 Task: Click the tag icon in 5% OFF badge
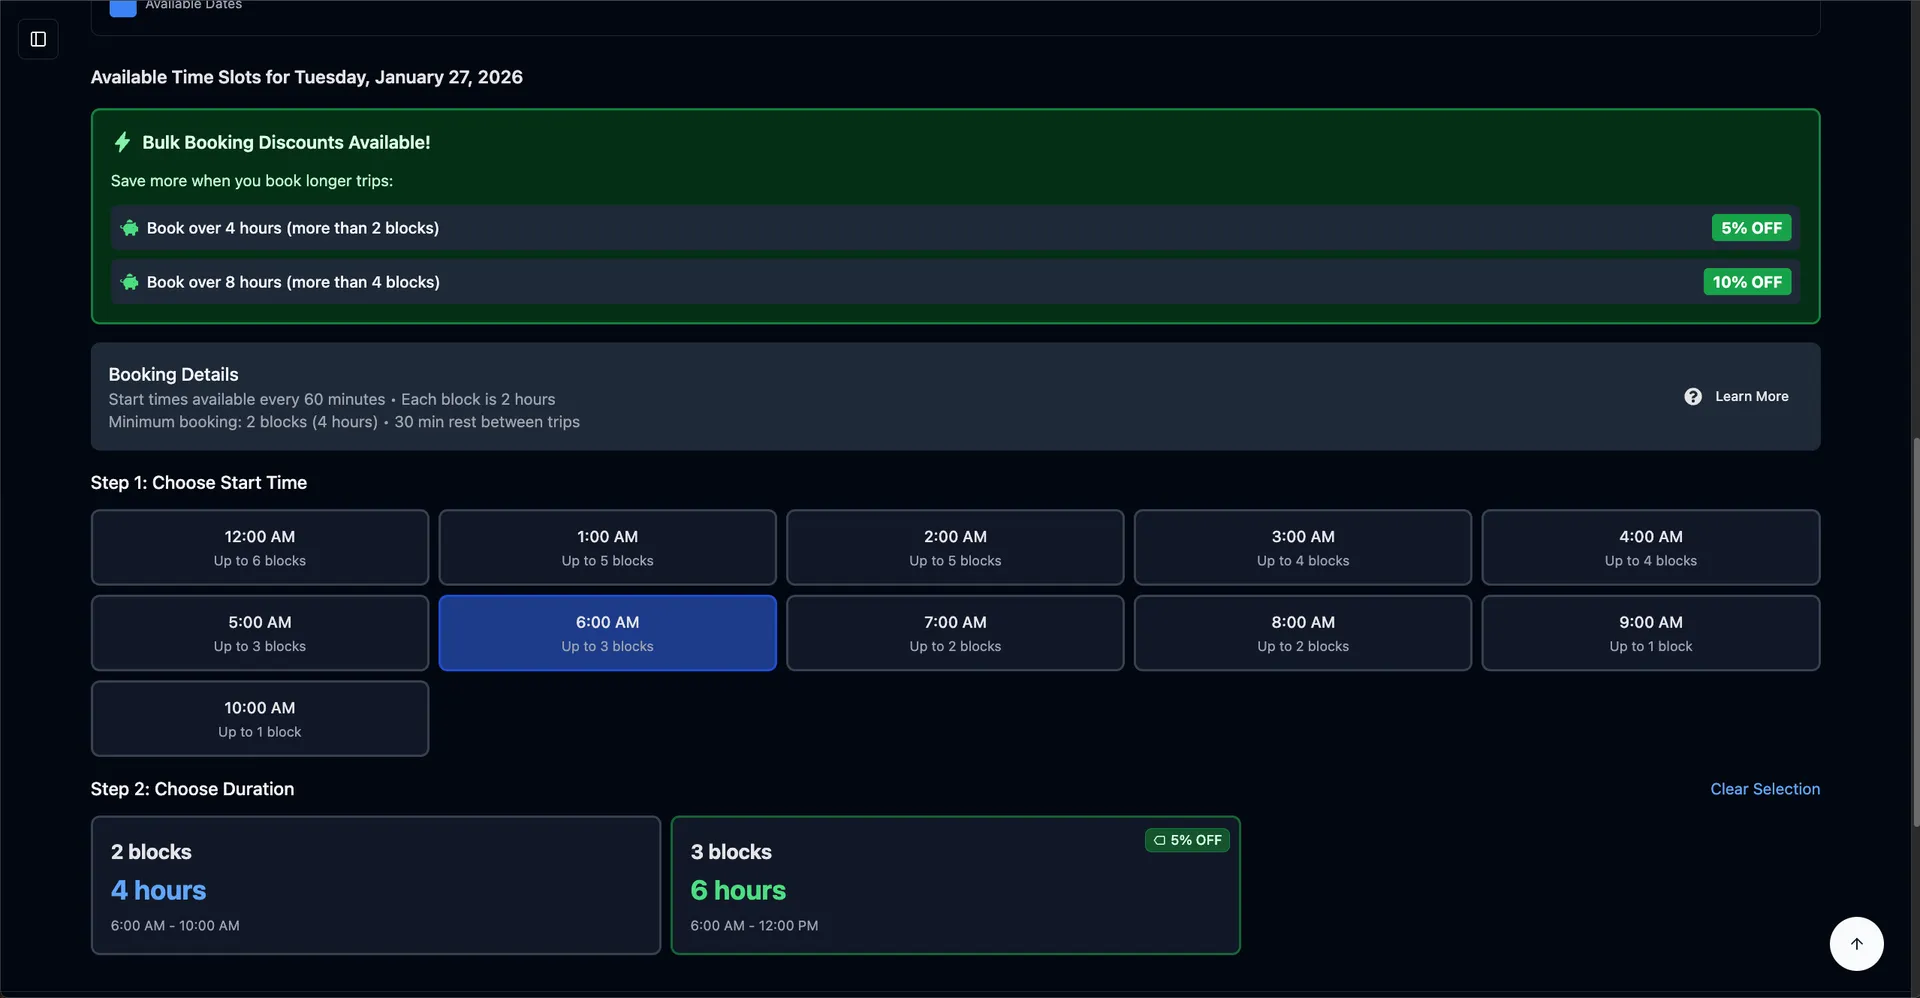pos(1160,840)
